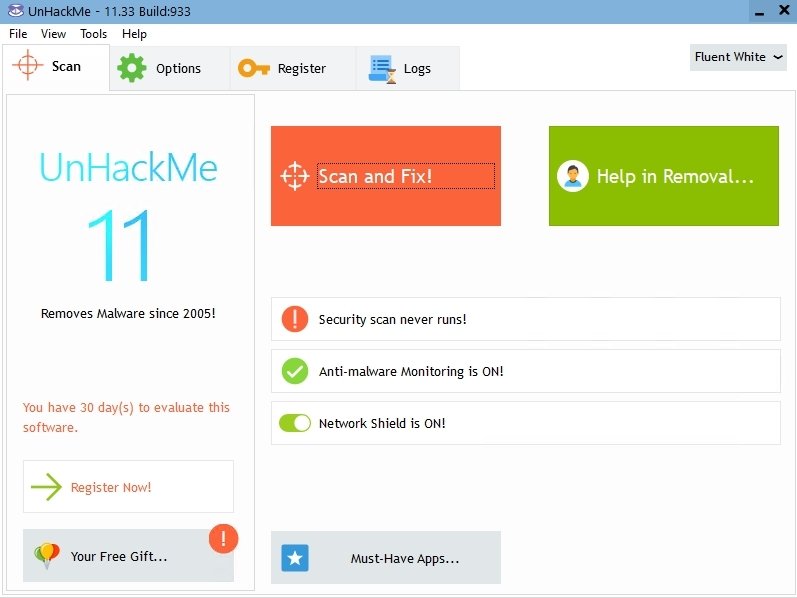Click the support person avatar icon
The width and height of the screenshot is (797, 598).
573,176
